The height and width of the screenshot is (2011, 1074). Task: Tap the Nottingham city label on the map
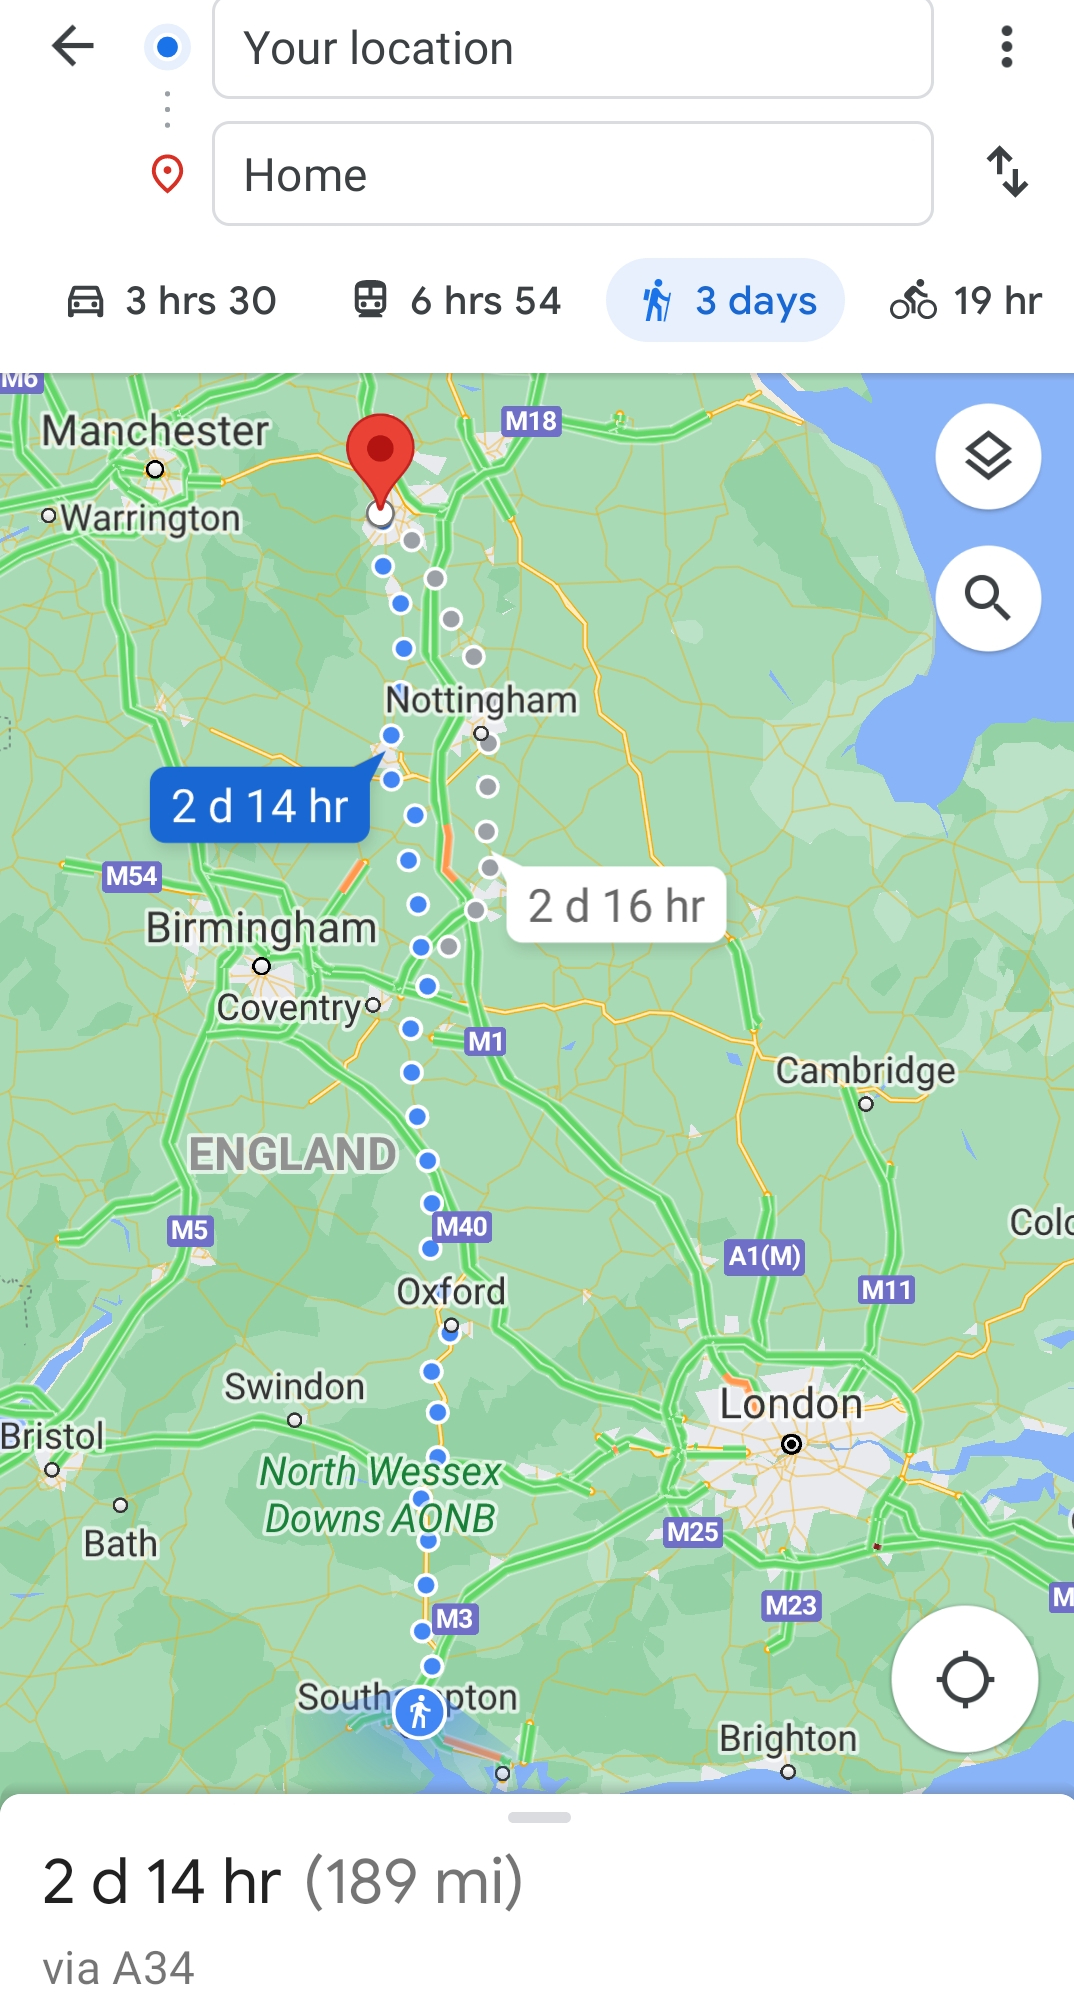click(482, 699)
